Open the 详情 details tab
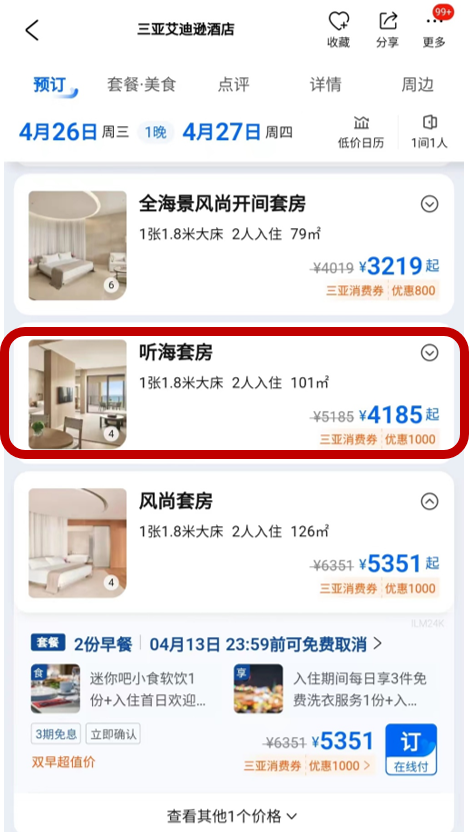The height and width of the screenshot is (832, 469). coord(326,84)
